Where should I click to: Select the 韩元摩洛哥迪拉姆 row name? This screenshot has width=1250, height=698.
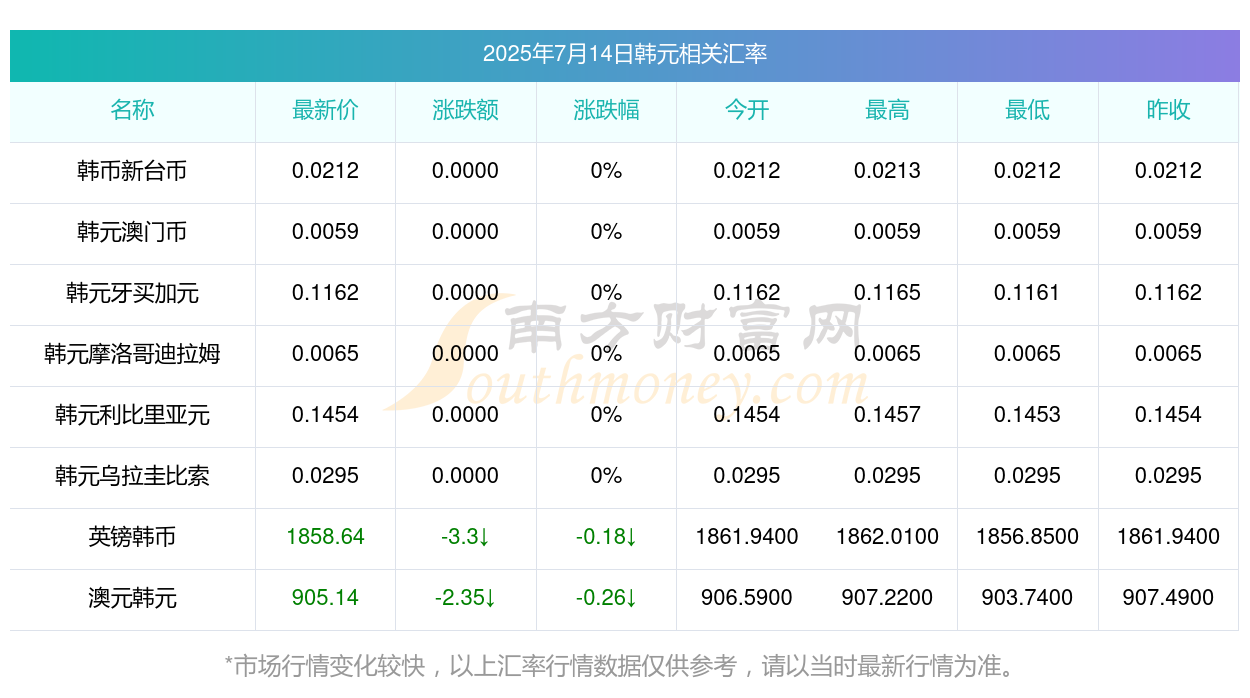[x=132, y=354]
